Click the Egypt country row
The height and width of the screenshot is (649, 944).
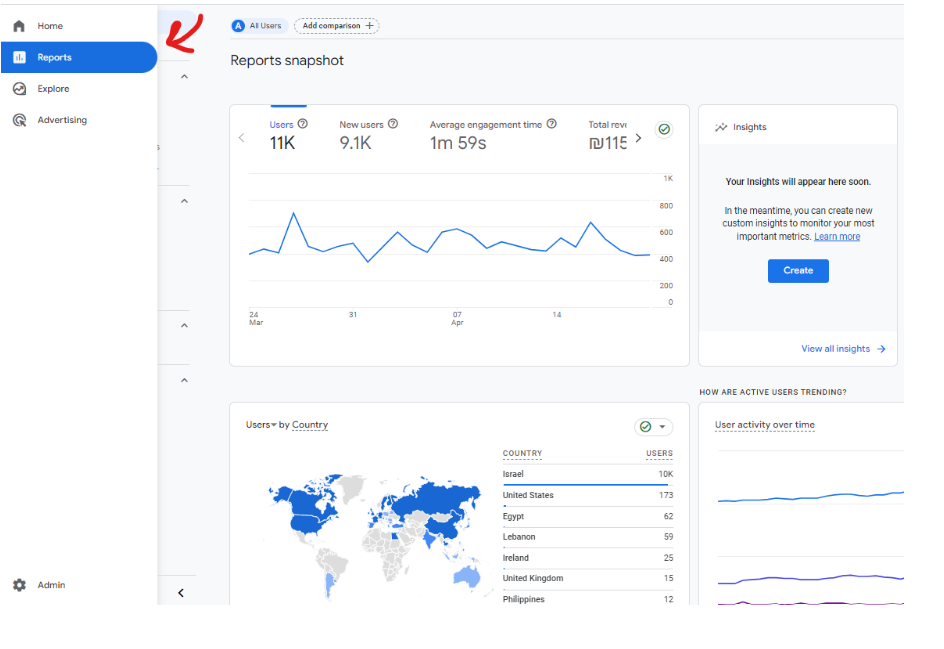pyautogui.click(x=588, y=517)
